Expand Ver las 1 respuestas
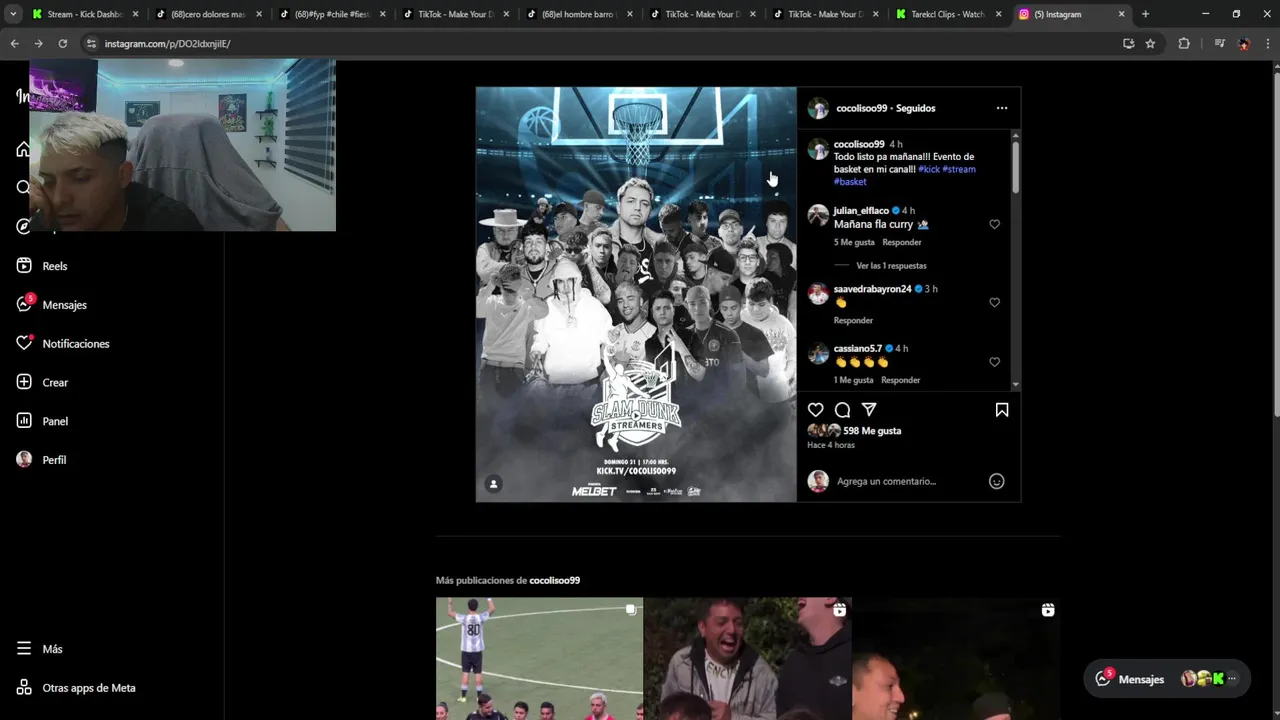 coord(891,266)
